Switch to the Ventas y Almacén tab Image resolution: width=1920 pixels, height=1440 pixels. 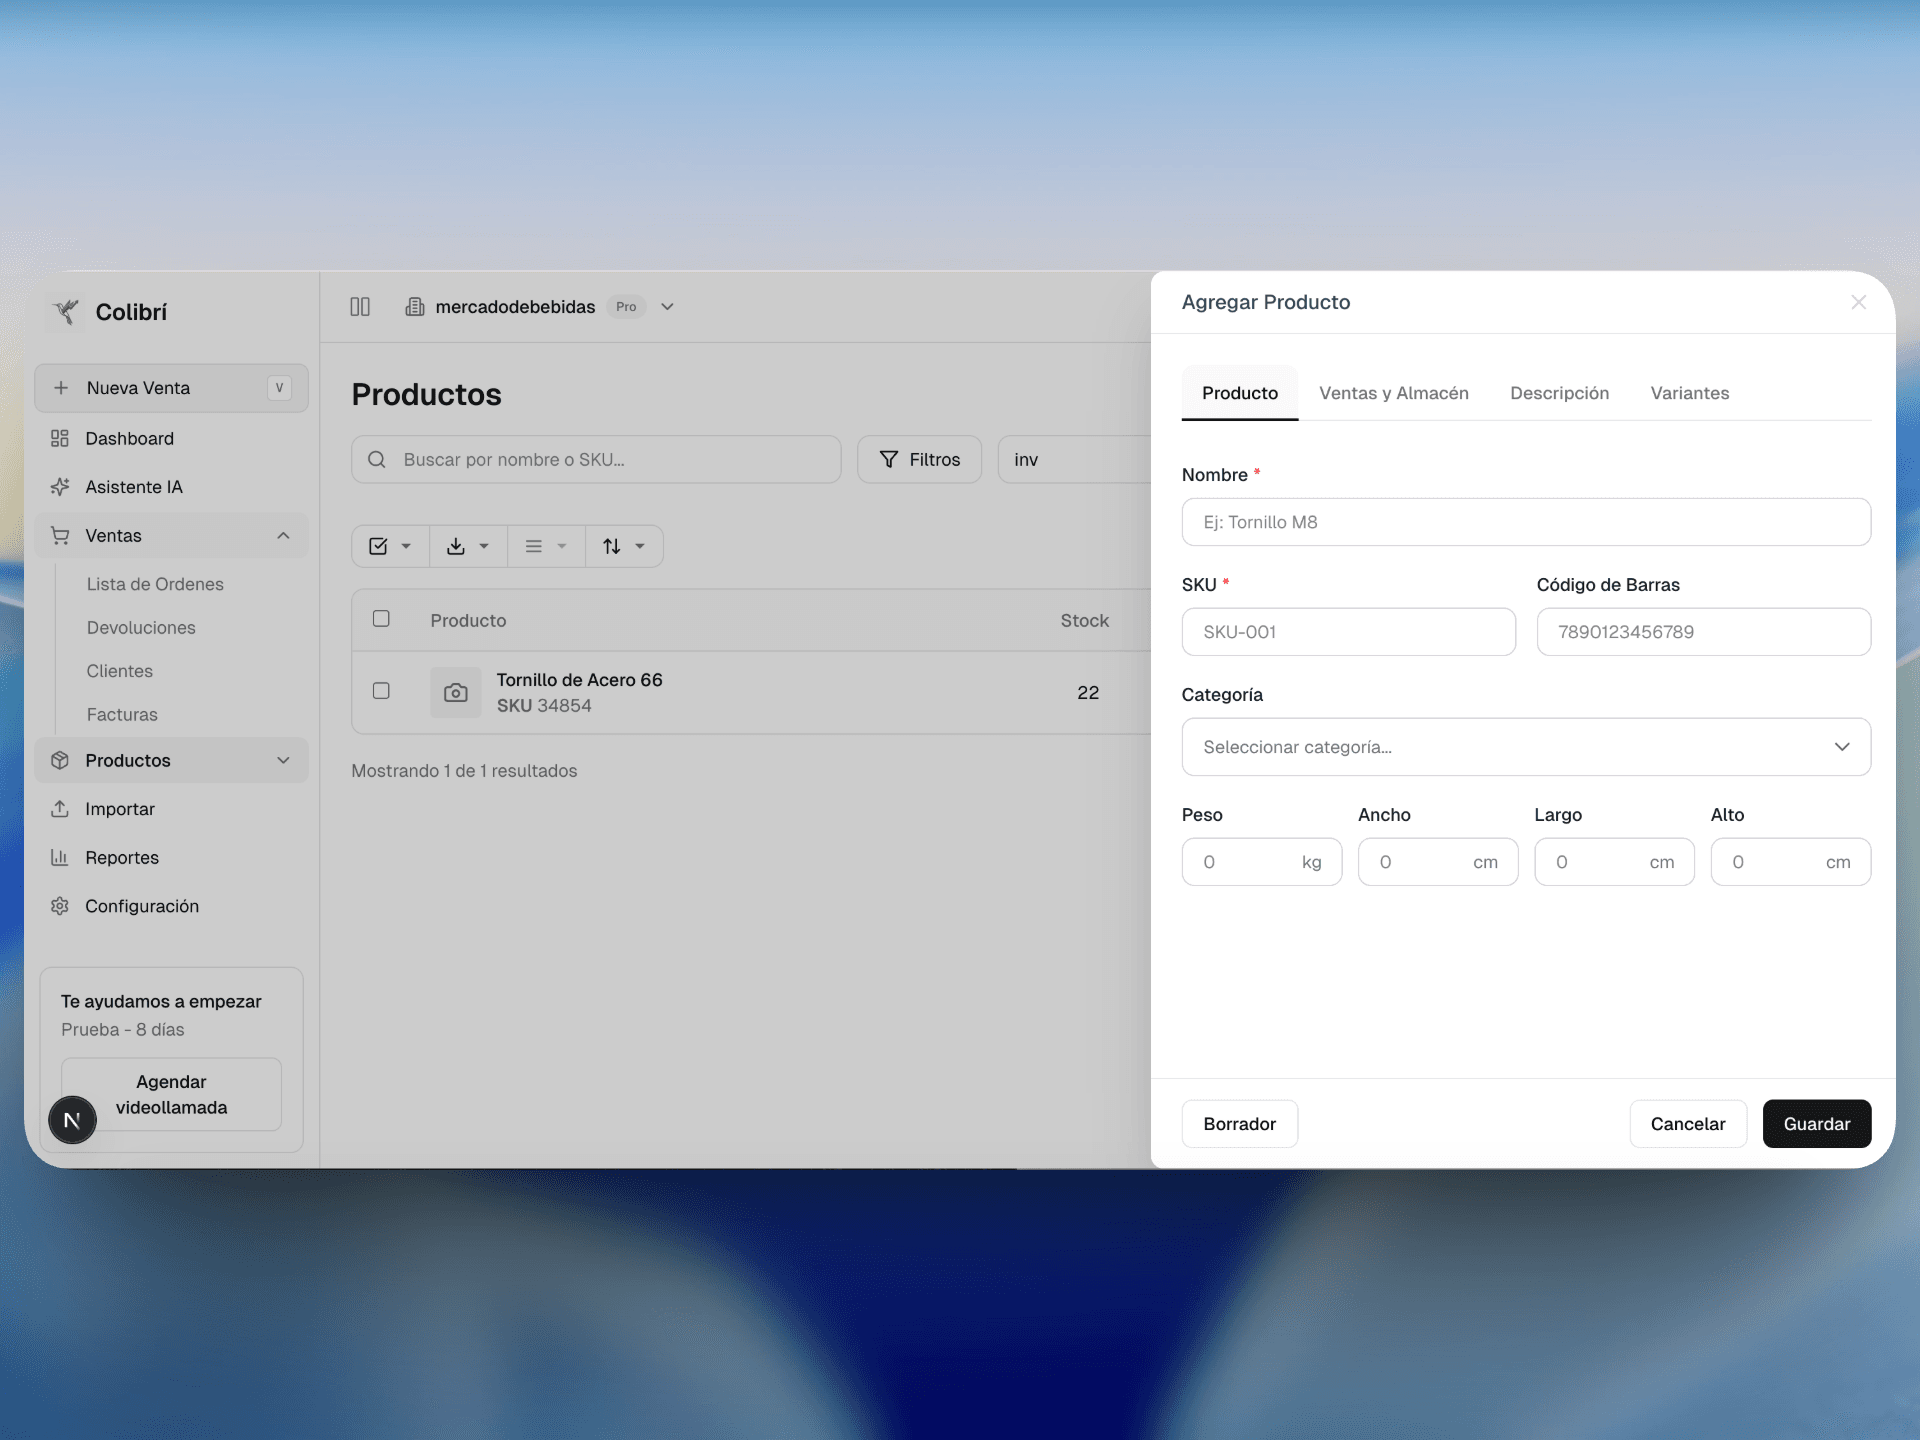[x=1393, y=393]
